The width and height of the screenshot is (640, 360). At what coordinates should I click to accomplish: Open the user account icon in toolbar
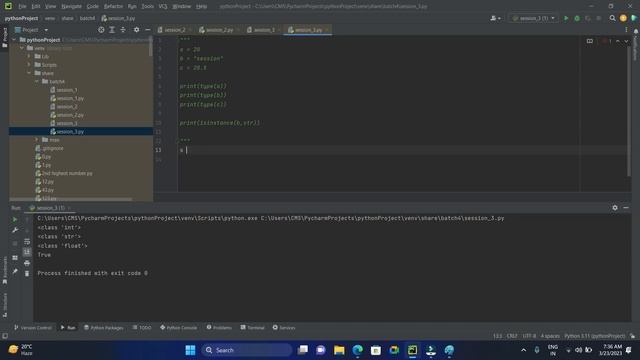[495, 18]
